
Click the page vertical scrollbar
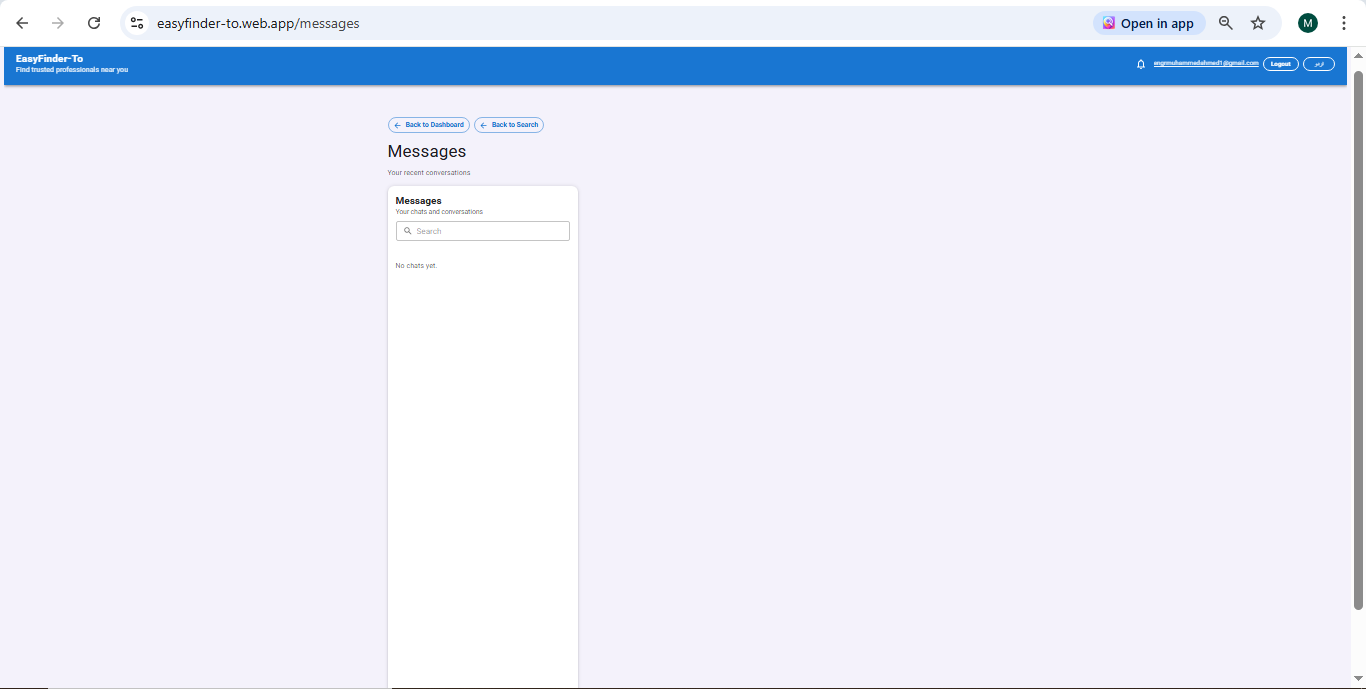1358,340
